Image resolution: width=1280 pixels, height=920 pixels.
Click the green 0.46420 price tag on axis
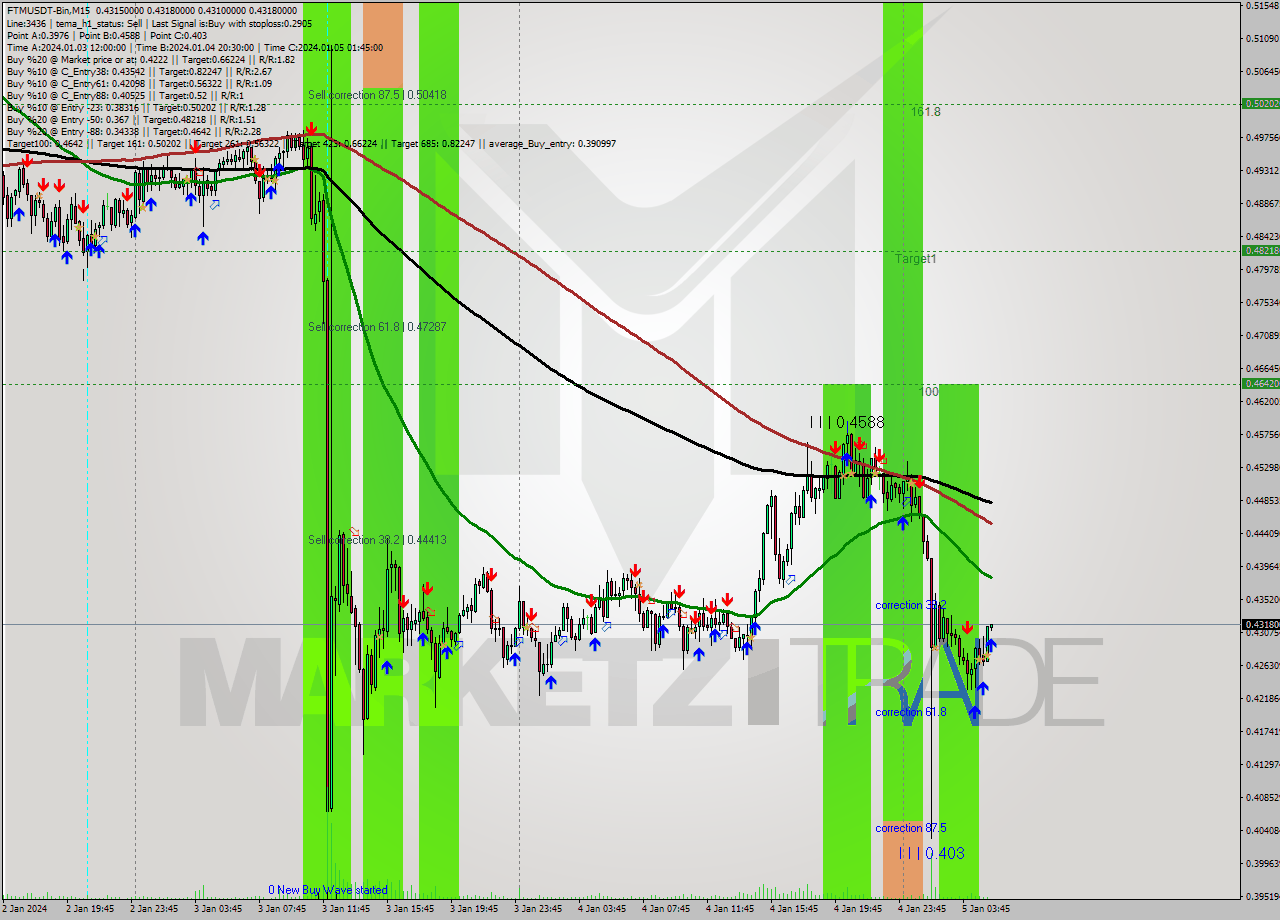click(x=1260, y=383)
